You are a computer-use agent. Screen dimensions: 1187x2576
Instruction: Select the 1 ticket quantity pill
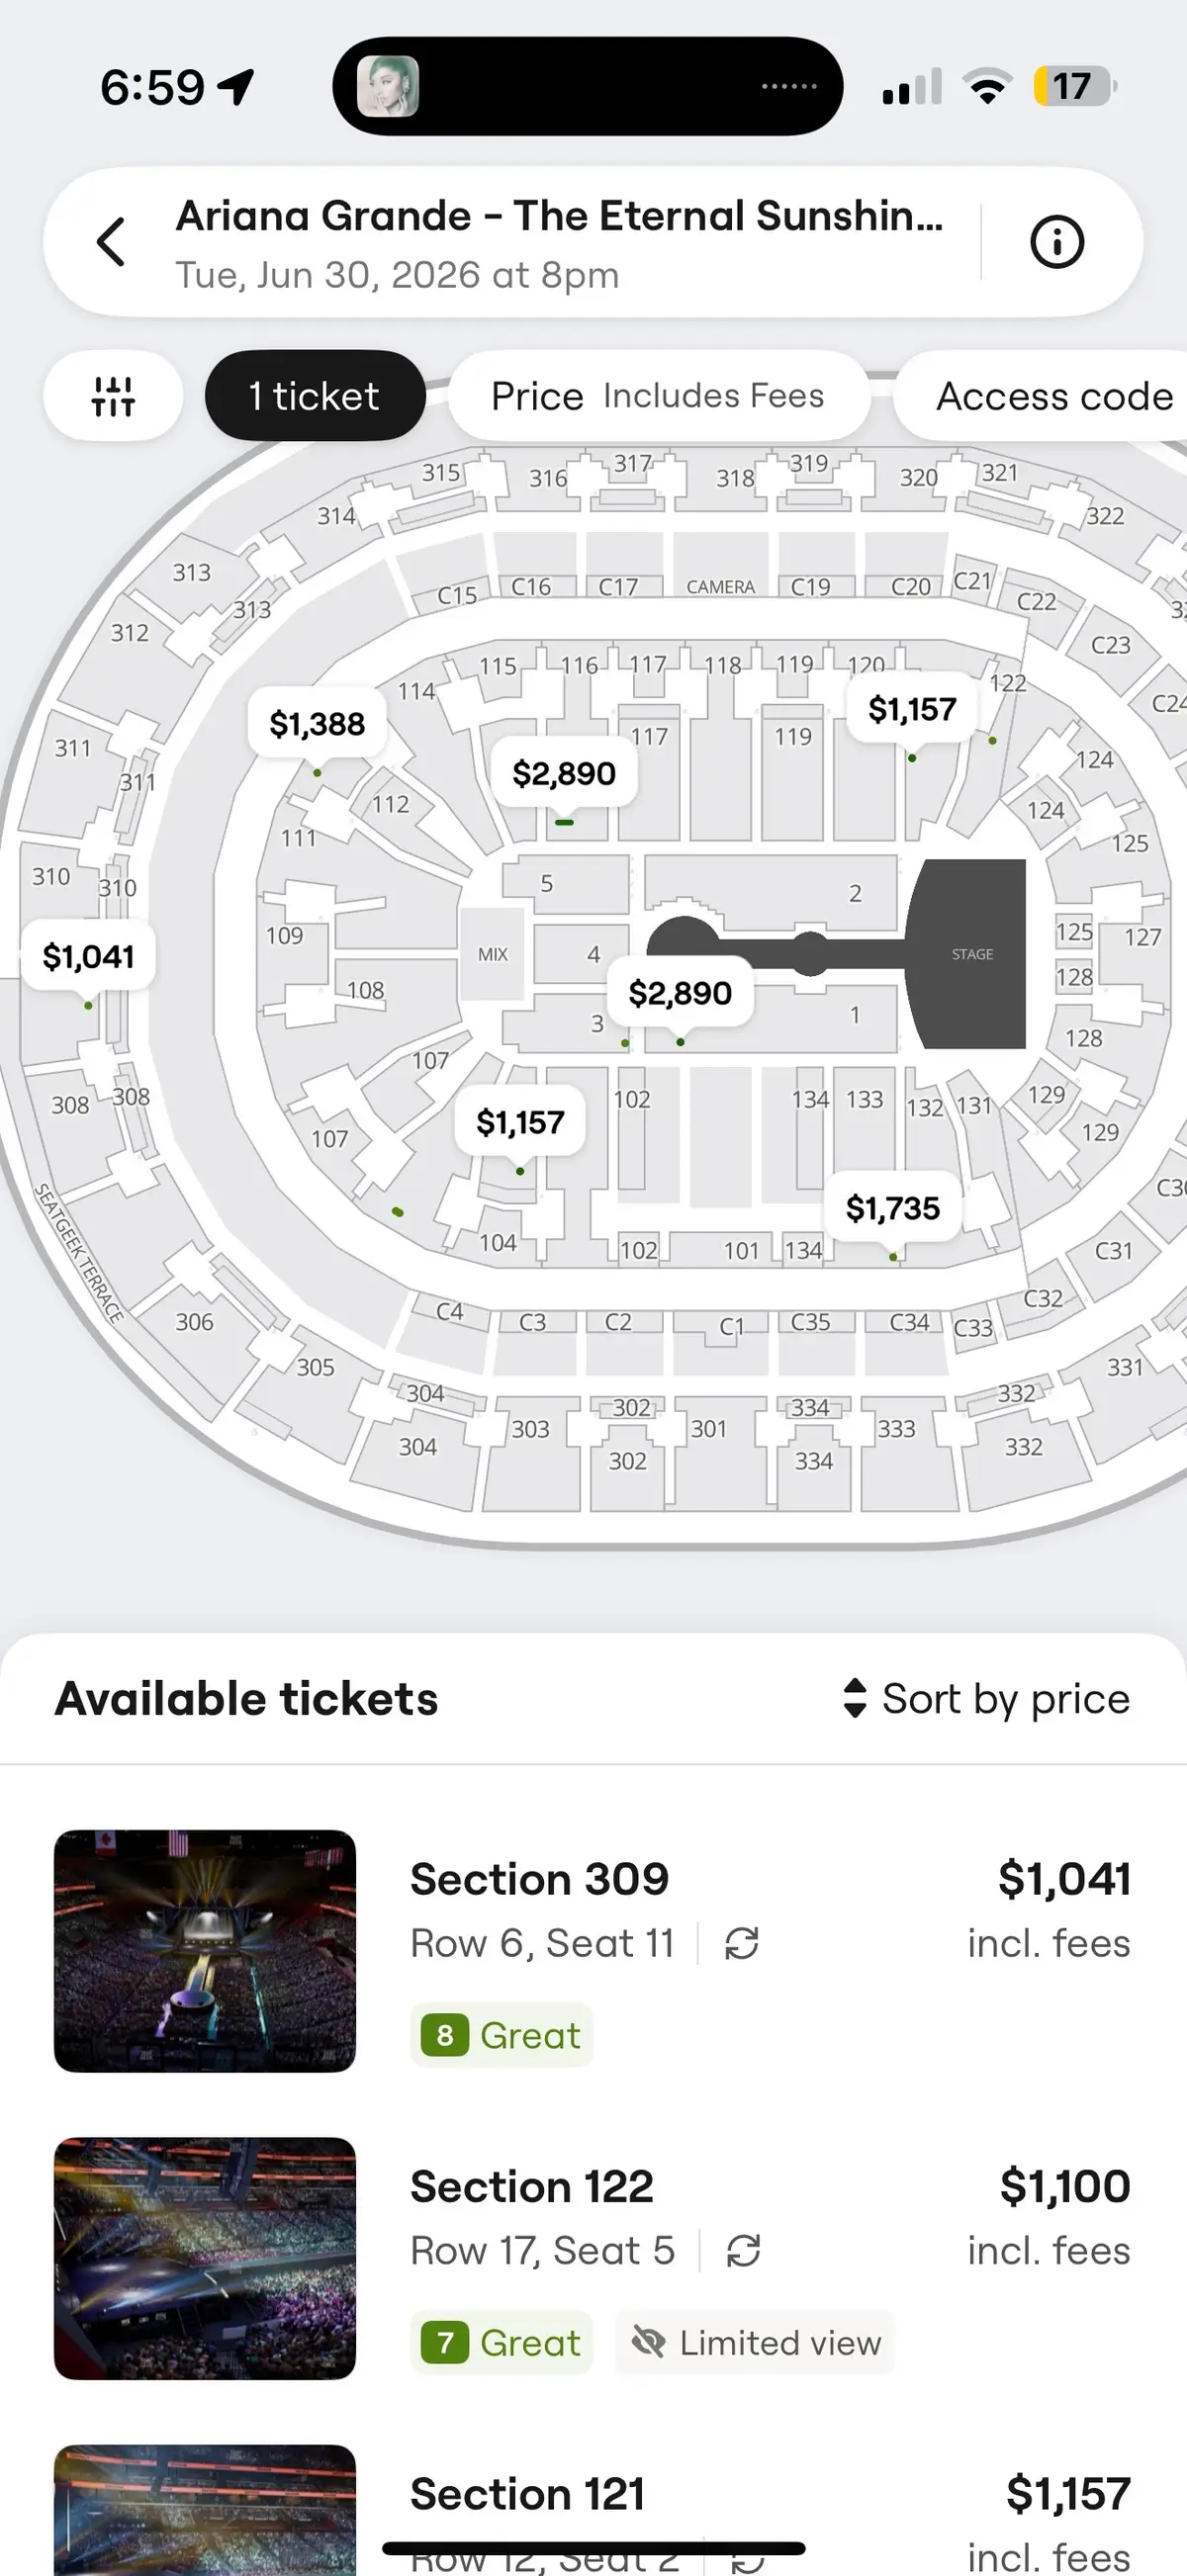[x=315, y=395]
